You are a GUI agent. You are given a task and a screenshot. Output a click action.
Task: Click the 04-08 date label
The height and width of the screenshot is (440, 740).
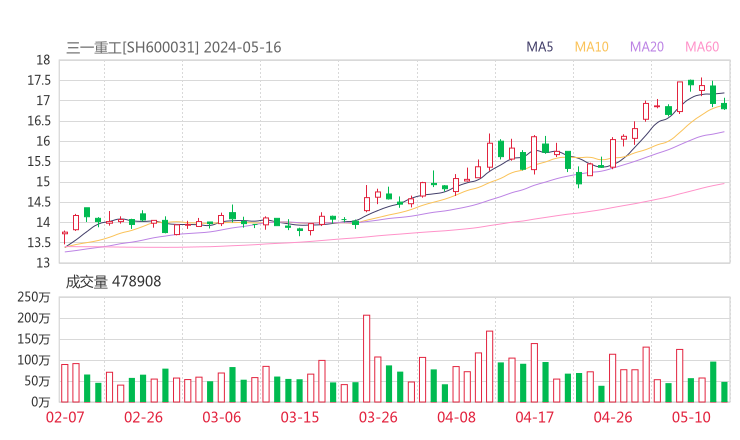(x=456, y=417)
